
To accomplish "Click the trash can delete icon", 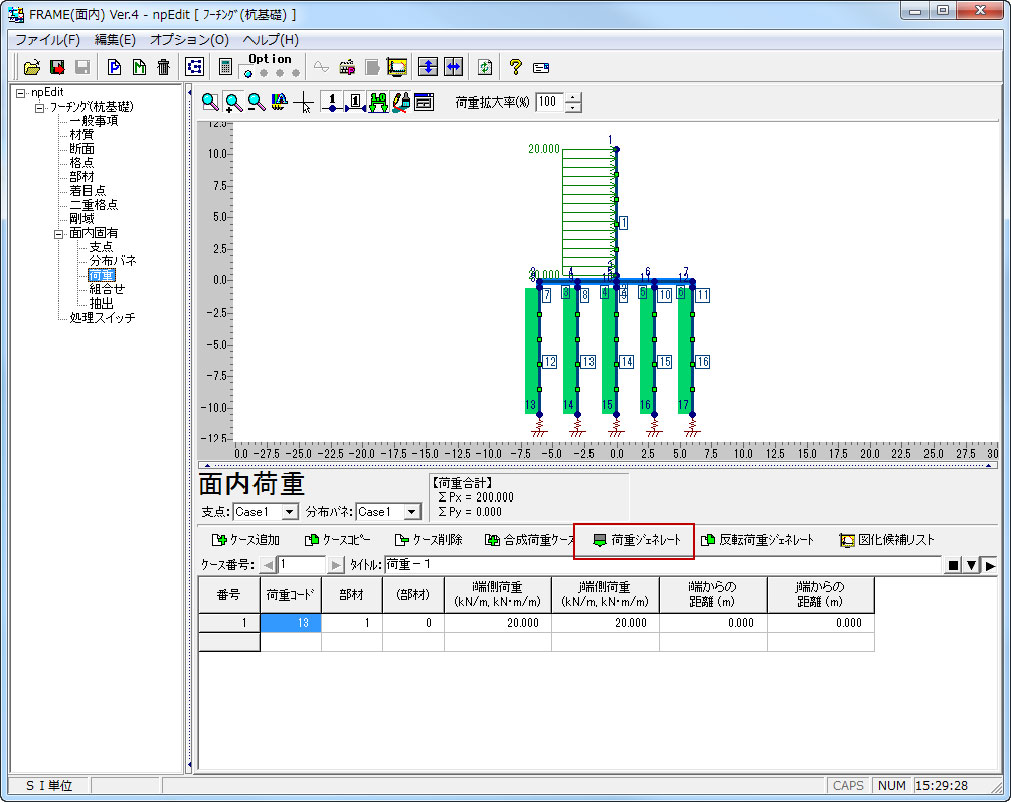I will coord(163,67).
